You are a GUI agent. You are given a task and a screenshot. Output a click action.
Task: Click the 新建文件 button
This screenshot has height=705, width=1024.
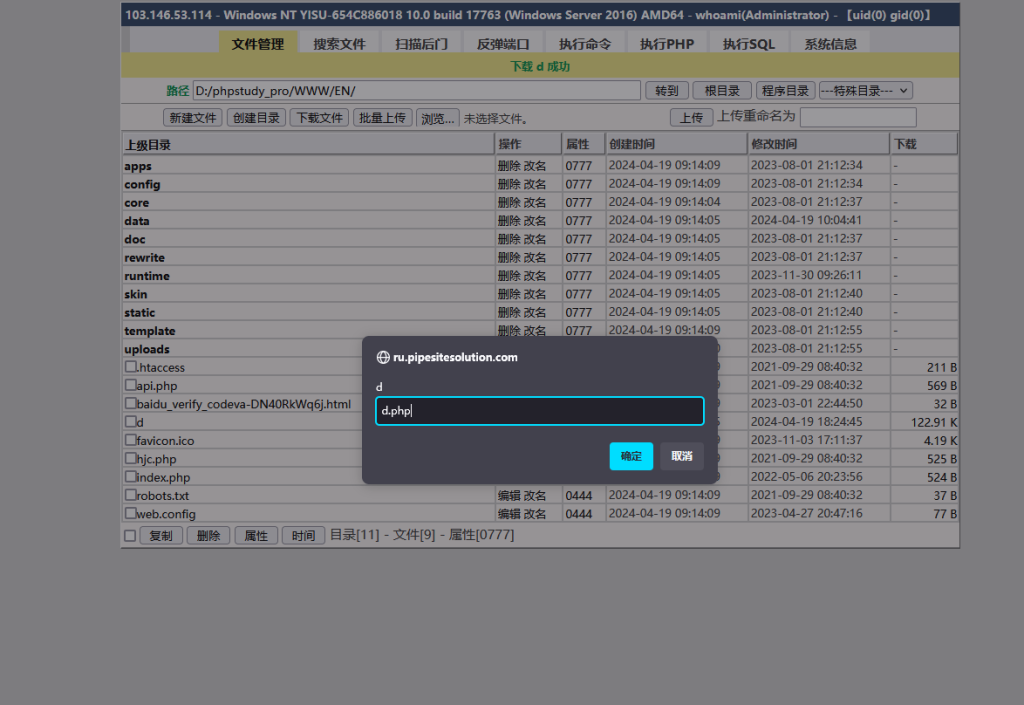tap(192, 118)
